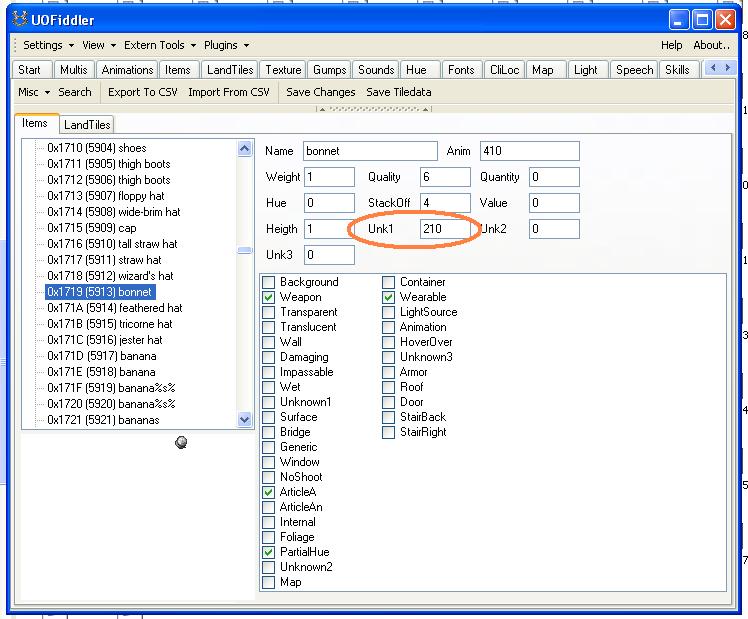
Task: Switch to the Multis tab
Action: [x=74, y=70]
